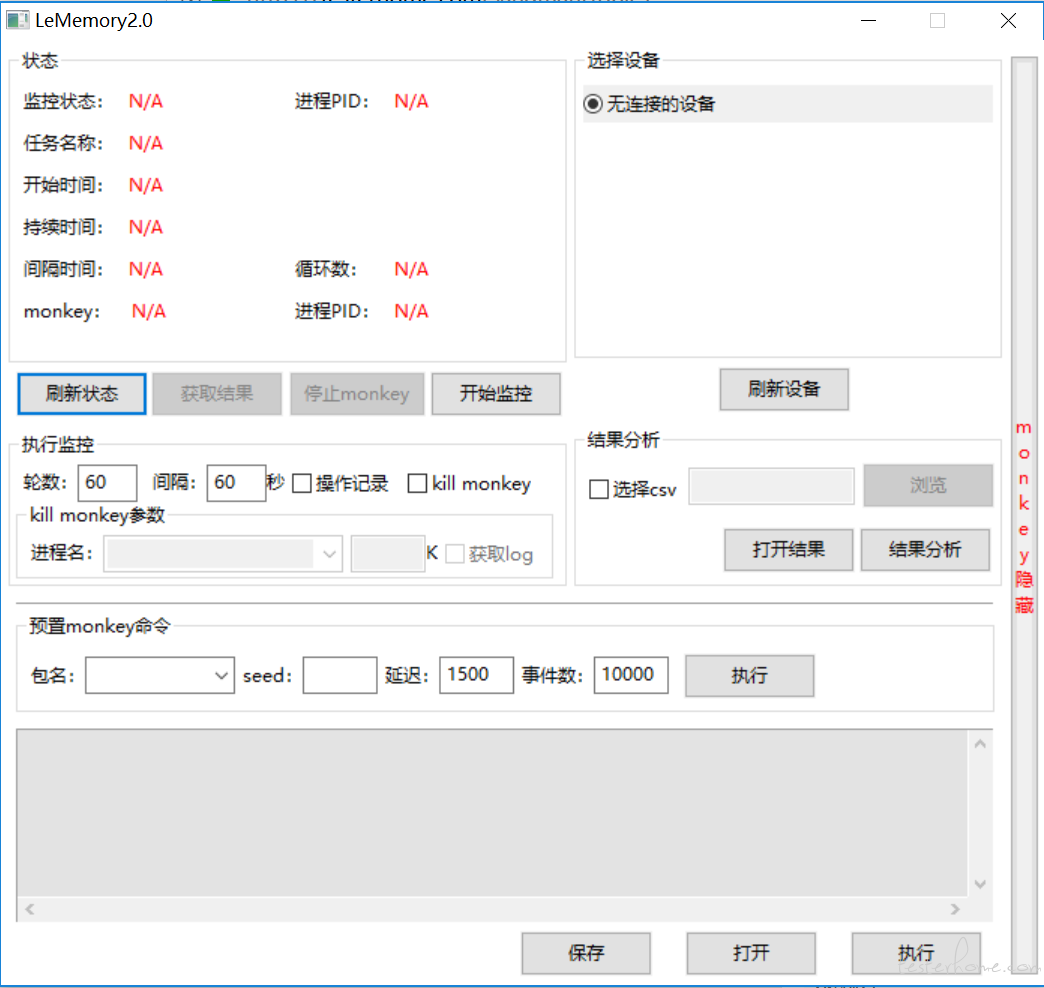Click the log area scroll up arrow
Screen dimensions: 1044x988
[x=980, y=744]
